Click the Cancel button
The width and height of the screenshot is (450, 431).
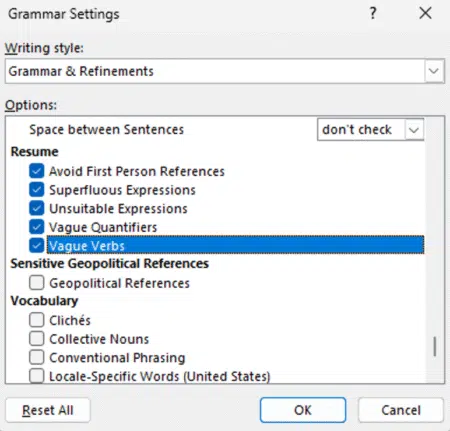[x=401, y=410]
